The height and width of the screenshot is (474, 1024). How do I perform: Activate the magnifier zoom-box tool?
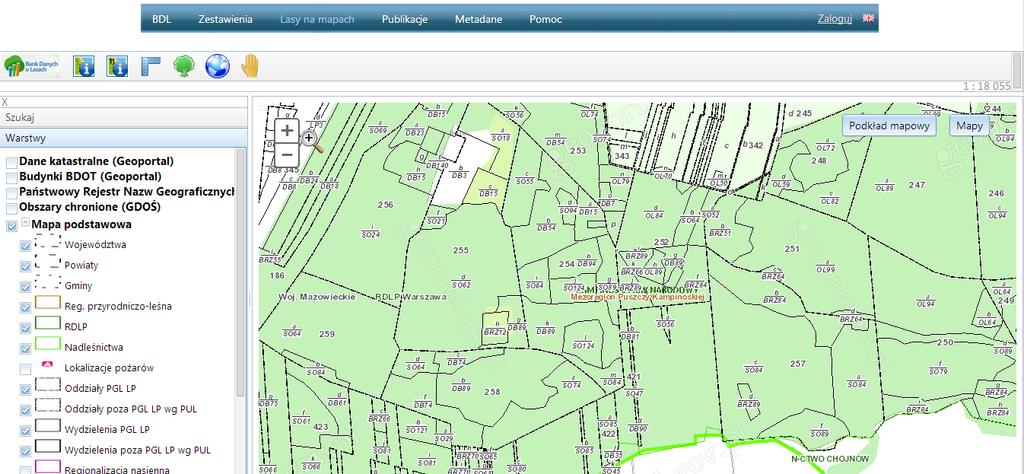311,140
